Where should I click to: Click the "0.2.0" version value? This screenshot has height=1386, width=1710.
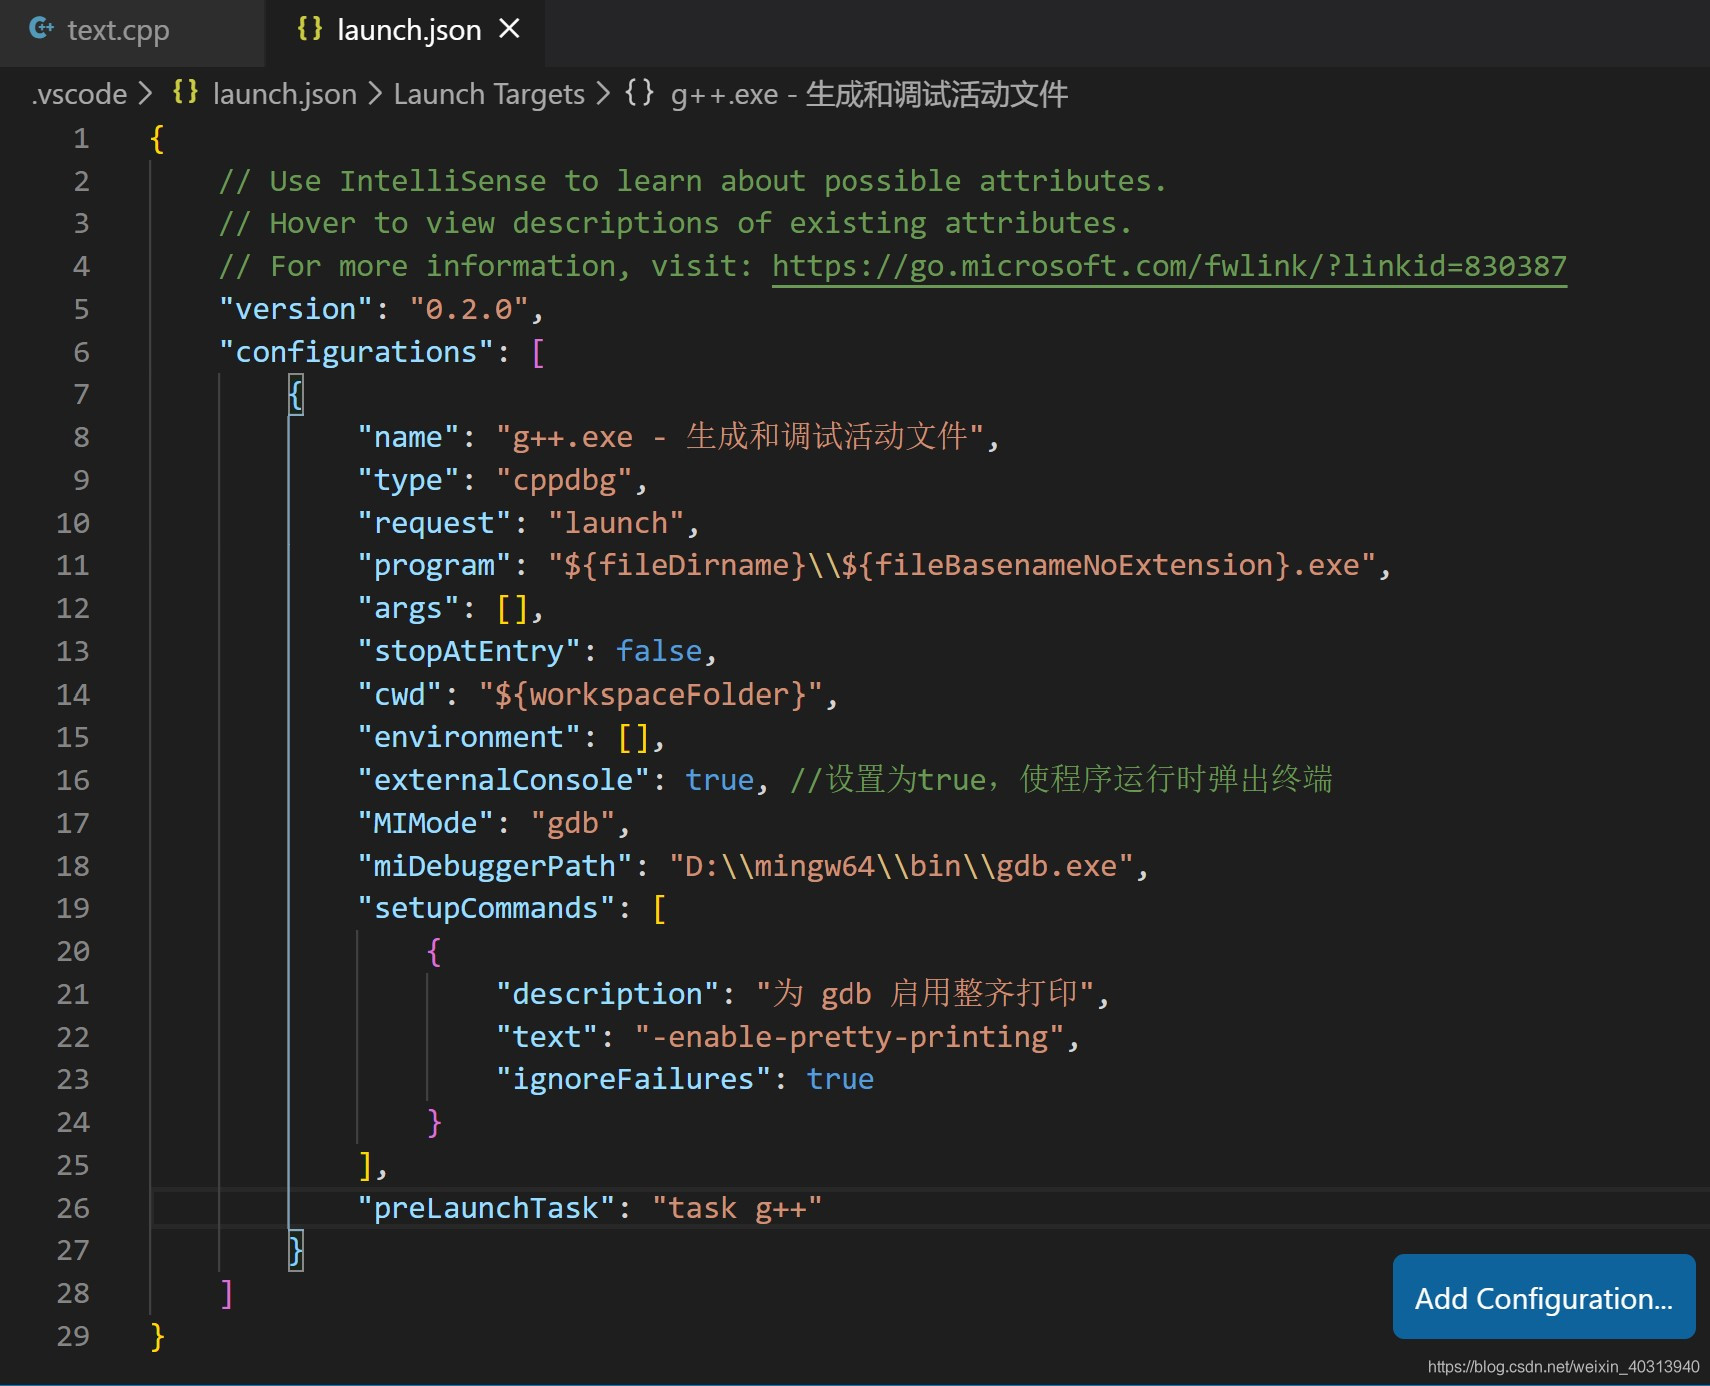pos(469,309)
